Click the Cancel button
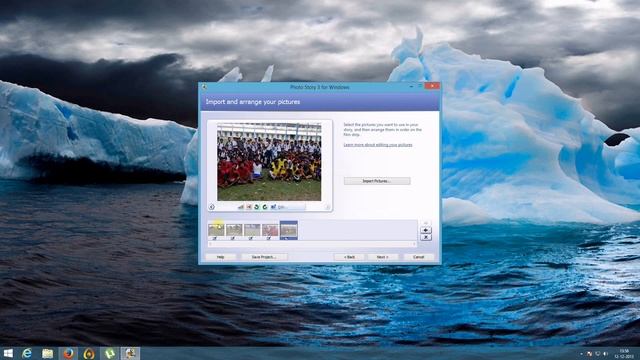 (419, 257)
